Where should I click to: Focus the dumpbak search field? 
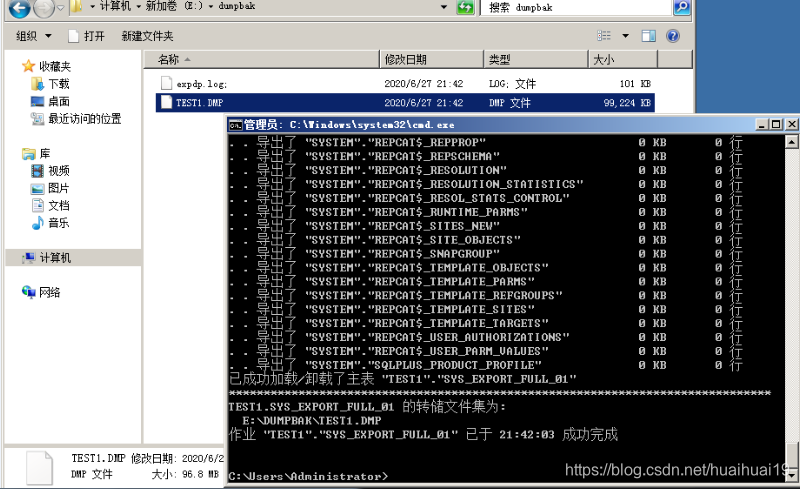pyautogui.click(x=575, y=7)
